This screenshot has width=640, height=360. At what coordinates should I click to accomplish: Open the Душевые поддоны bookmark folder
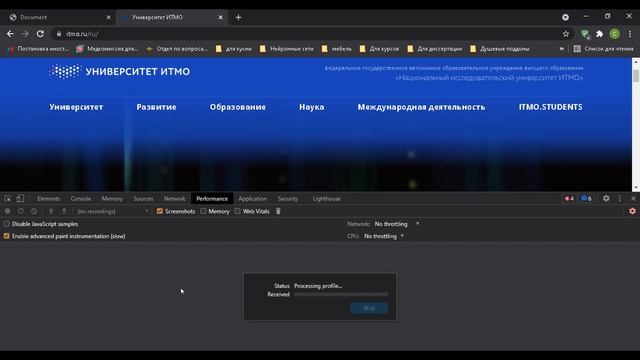500,49
